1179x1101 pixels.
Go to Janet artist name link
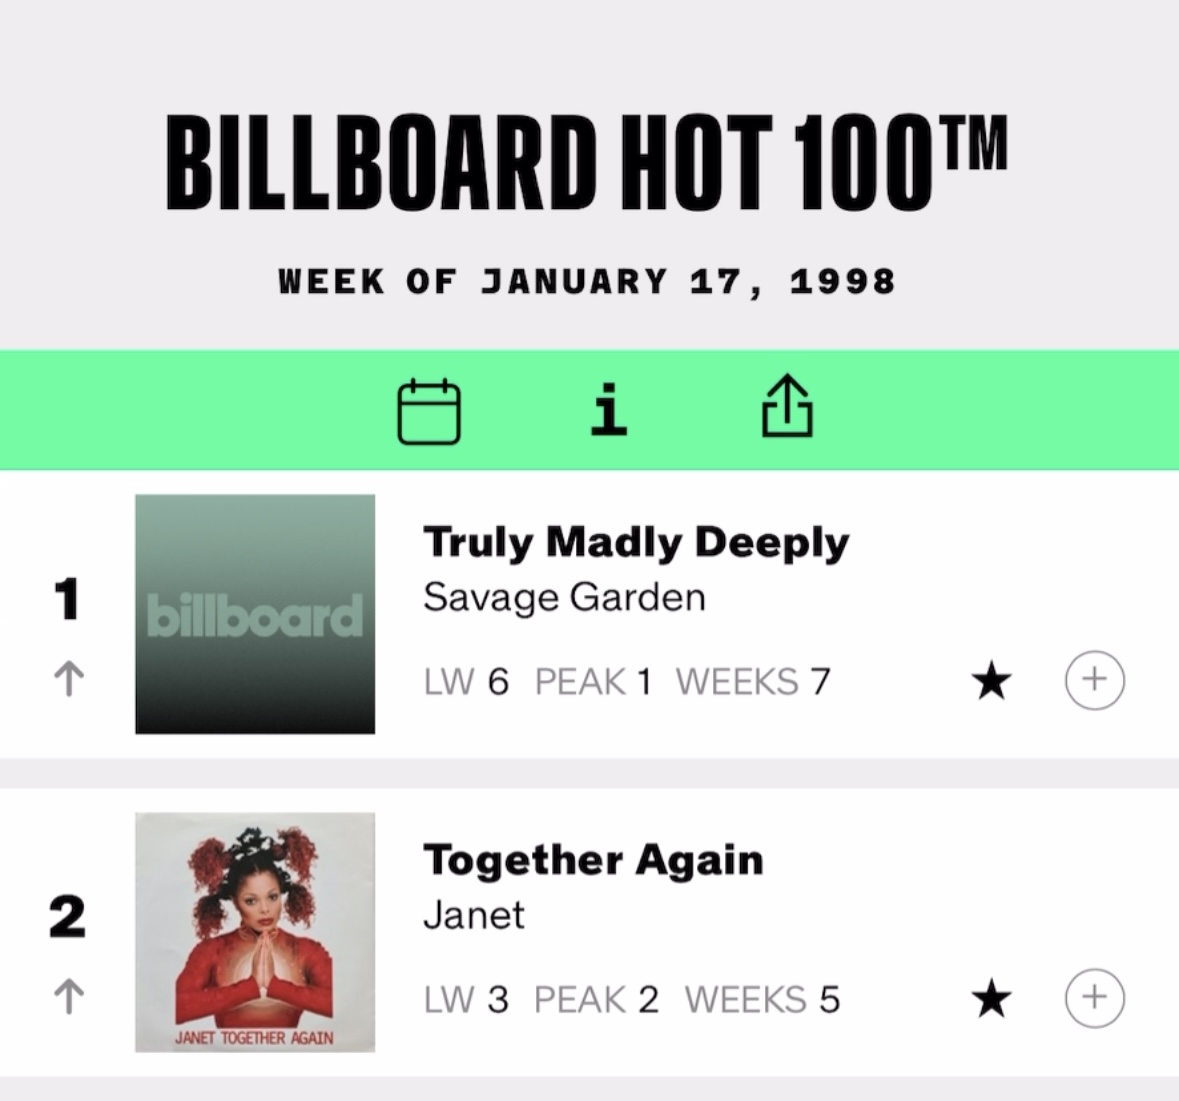(473, 915)
